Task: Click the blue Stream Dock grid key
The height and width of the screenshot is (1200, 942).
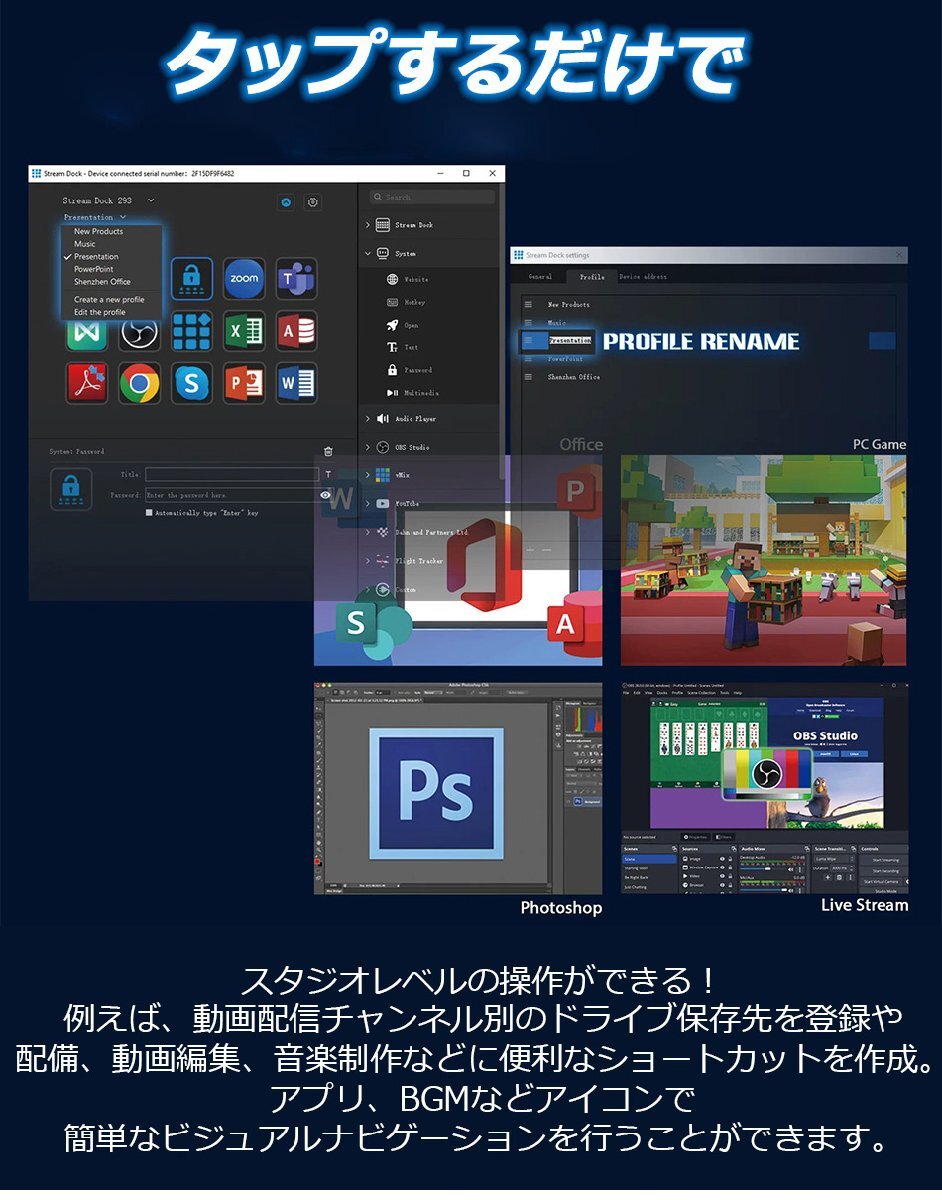Action: coord(191,331)
